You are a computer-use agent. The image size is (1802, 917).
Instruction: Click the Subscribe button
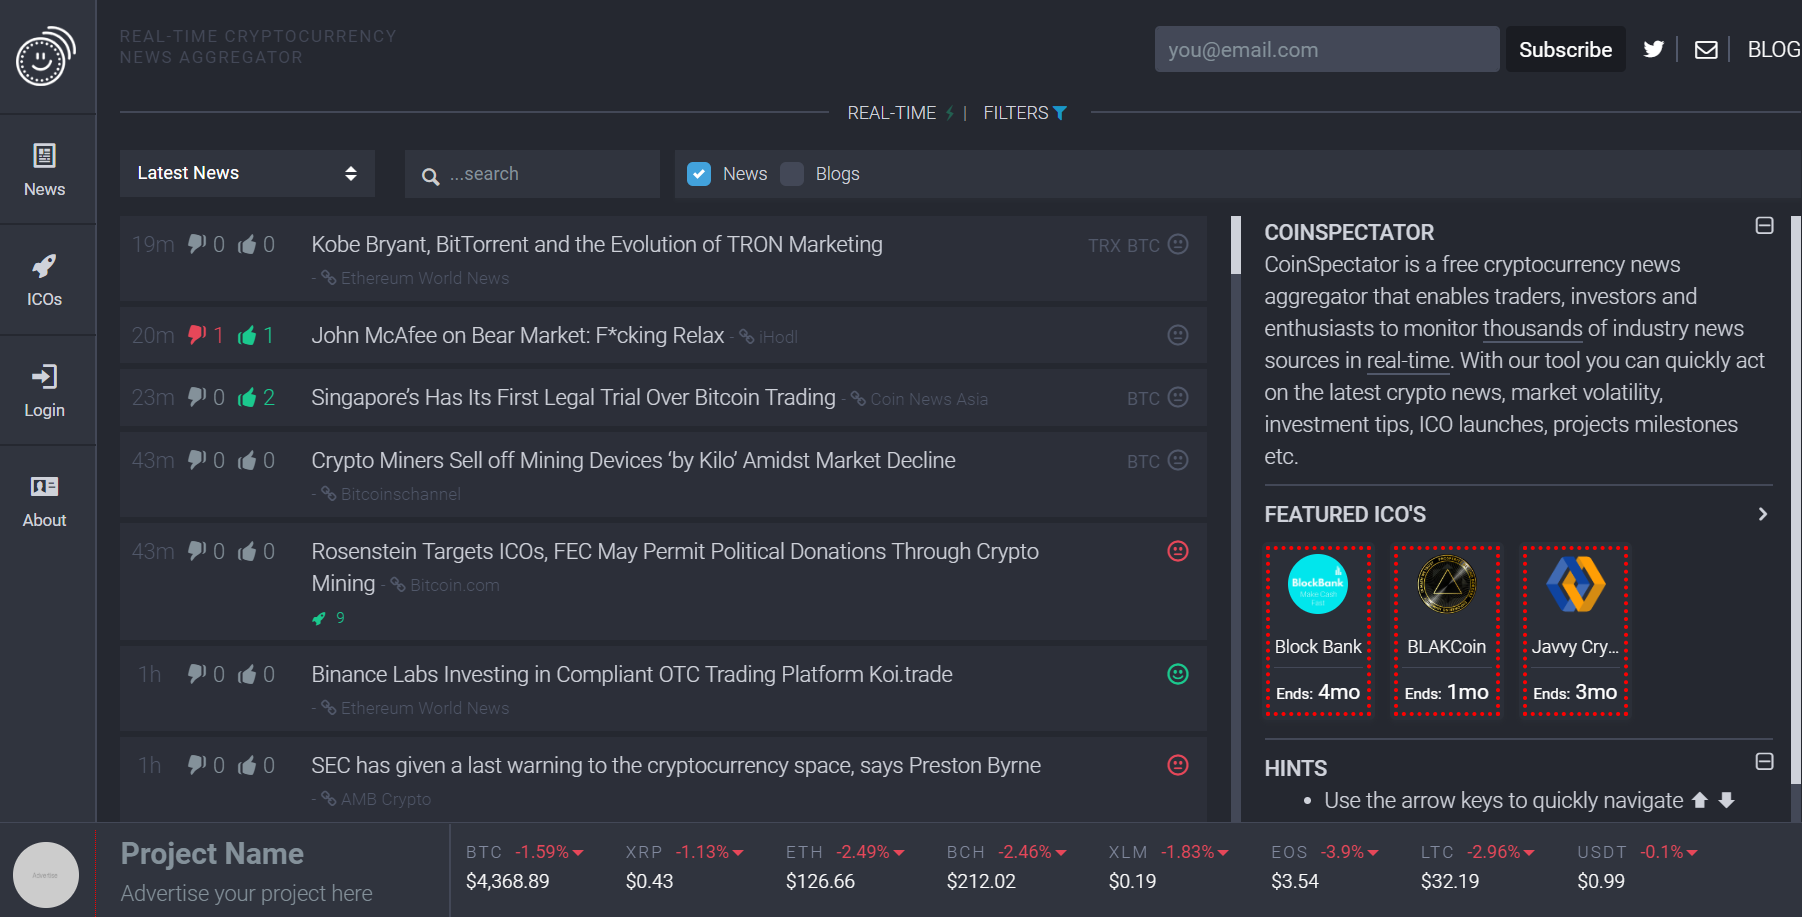(x=1565, y=49)
